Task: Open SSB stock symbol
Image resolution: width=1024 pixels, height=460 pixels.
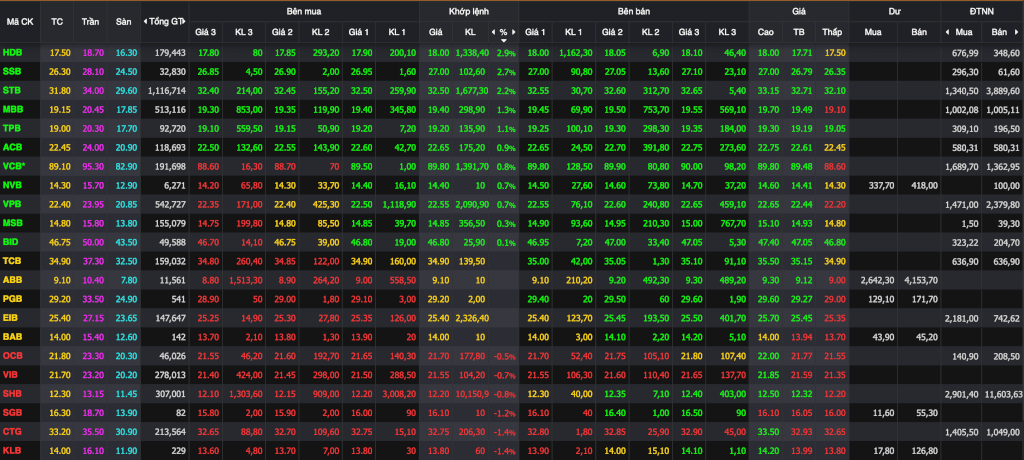Action: point(12,69)
